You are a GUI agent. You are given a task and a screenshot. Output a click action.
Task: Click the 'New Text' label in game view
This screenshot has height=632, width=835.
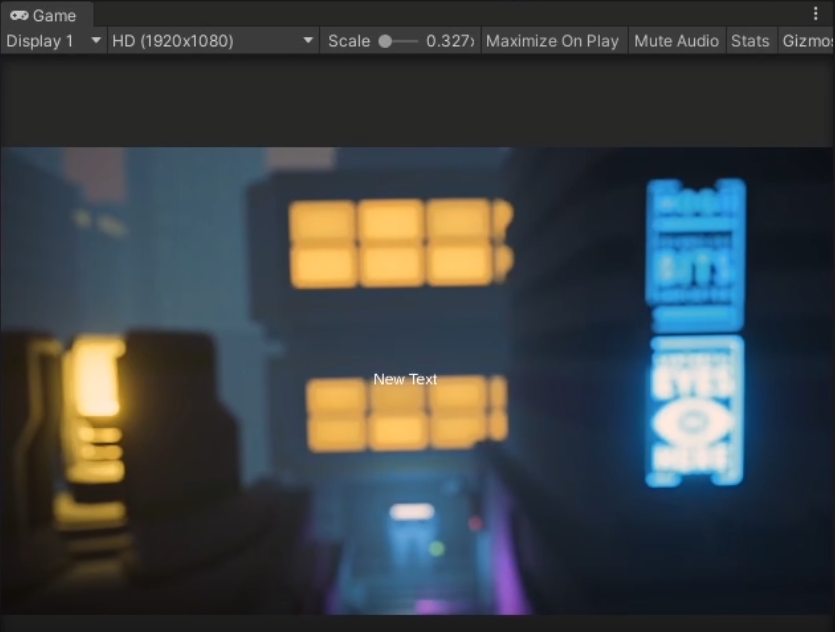point(405,379)
